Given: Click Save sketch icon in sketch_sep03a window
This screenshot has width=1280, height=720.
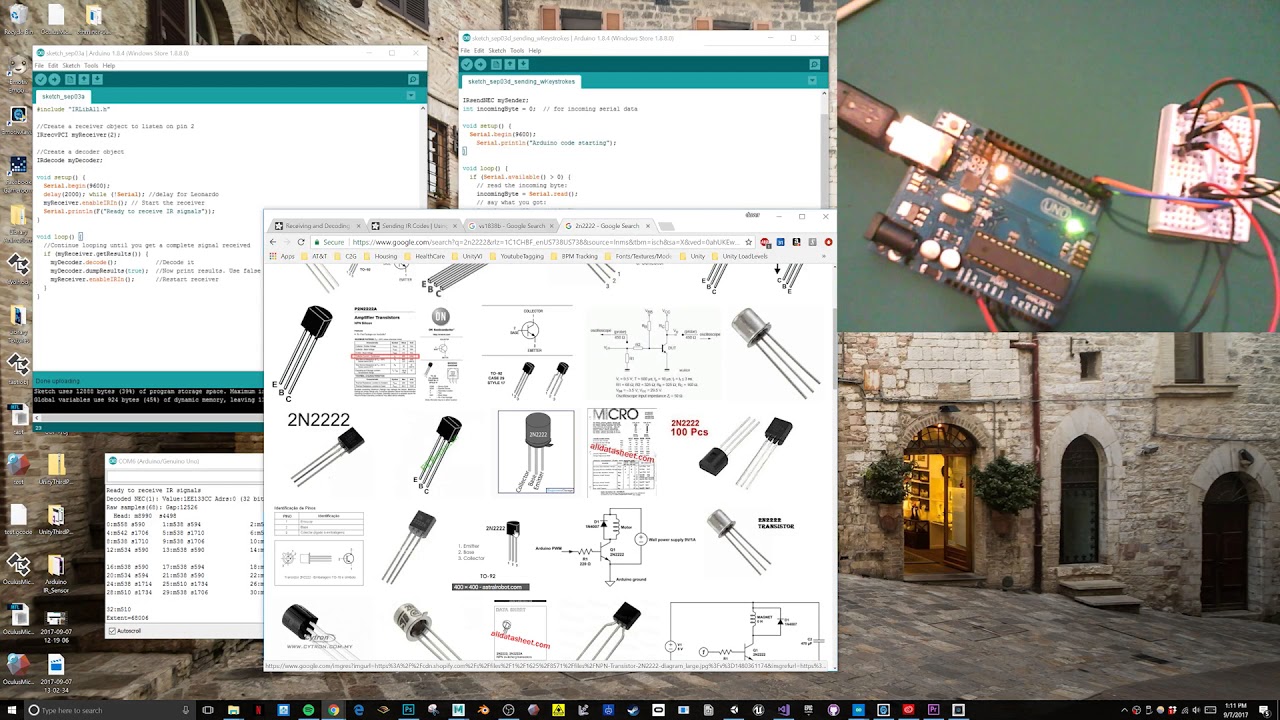Looking at the screenshot, I should (97, 79).
